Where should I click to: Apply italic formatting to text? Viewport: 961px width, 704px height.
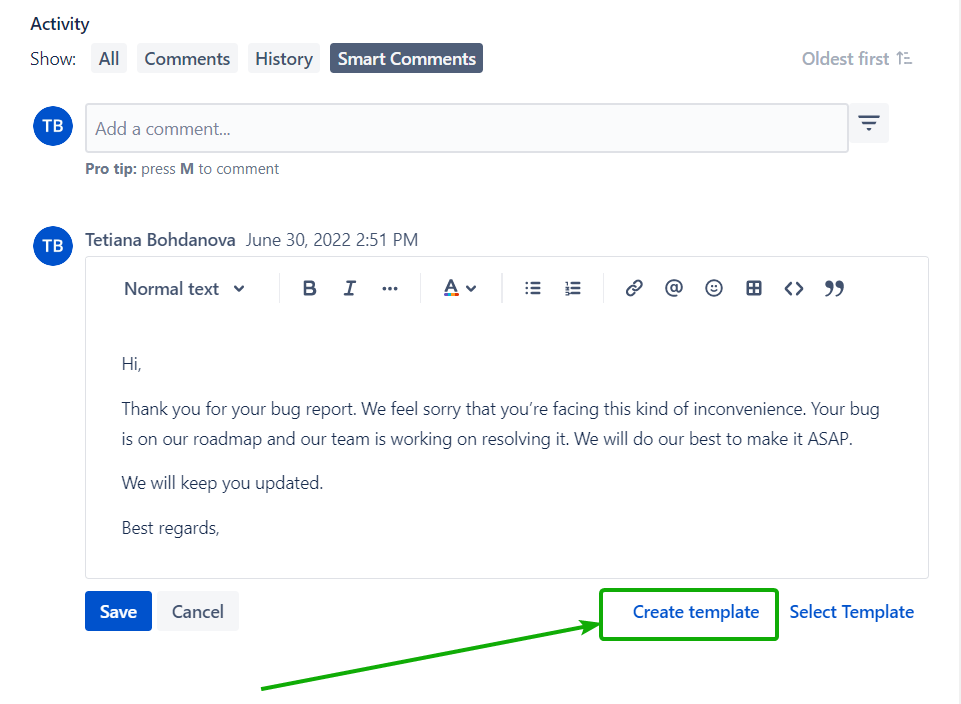coord(349,288)
